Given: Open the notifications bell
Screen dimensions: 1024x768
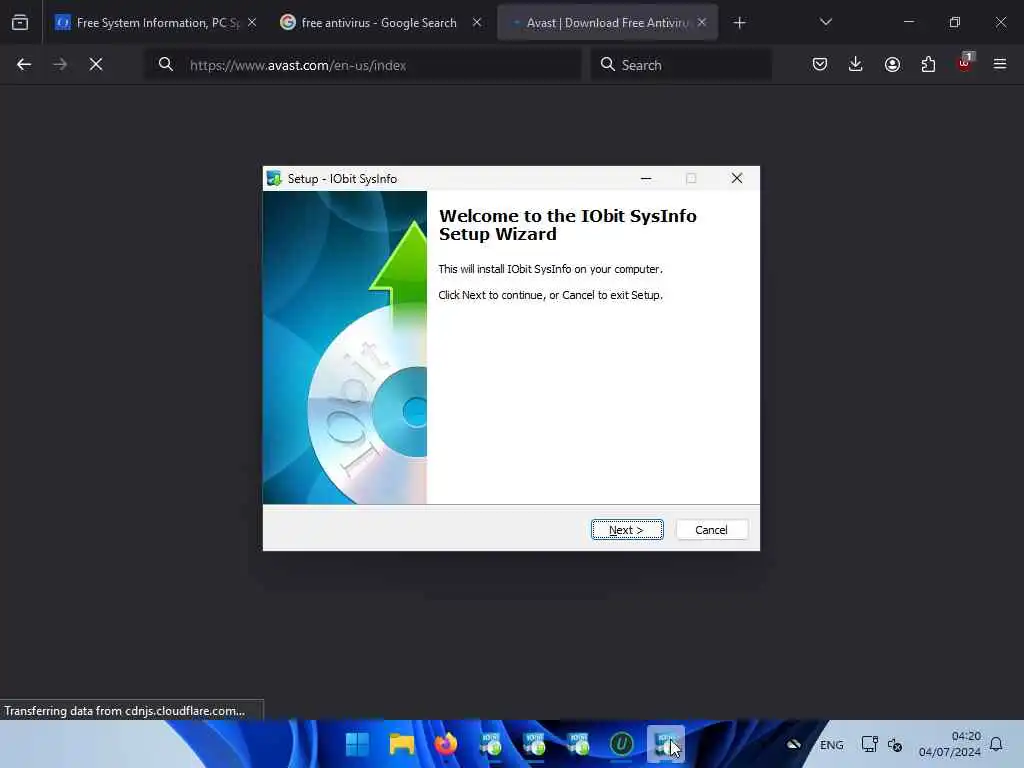Looking at the screenshot, I should click(x=996, y=744).
